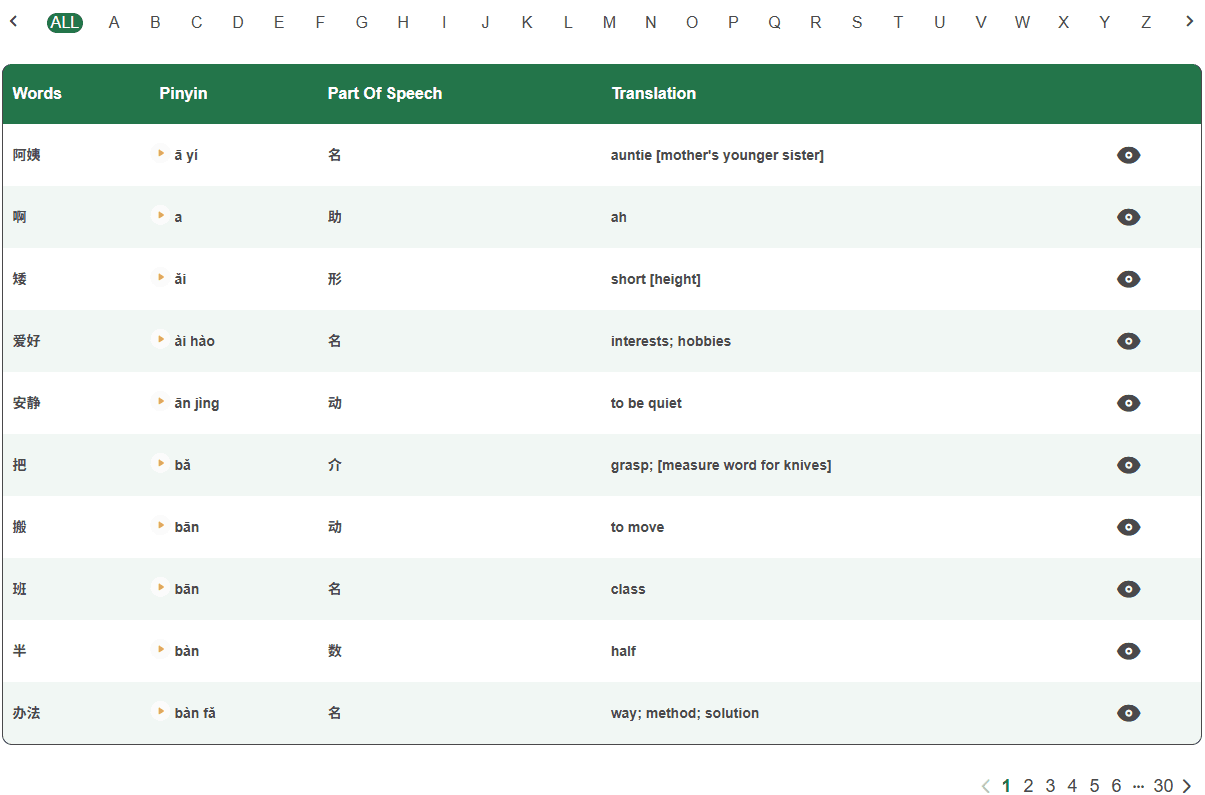Open page 4 of the word list
This screenshot has width=1205, height=795.
1072,786
